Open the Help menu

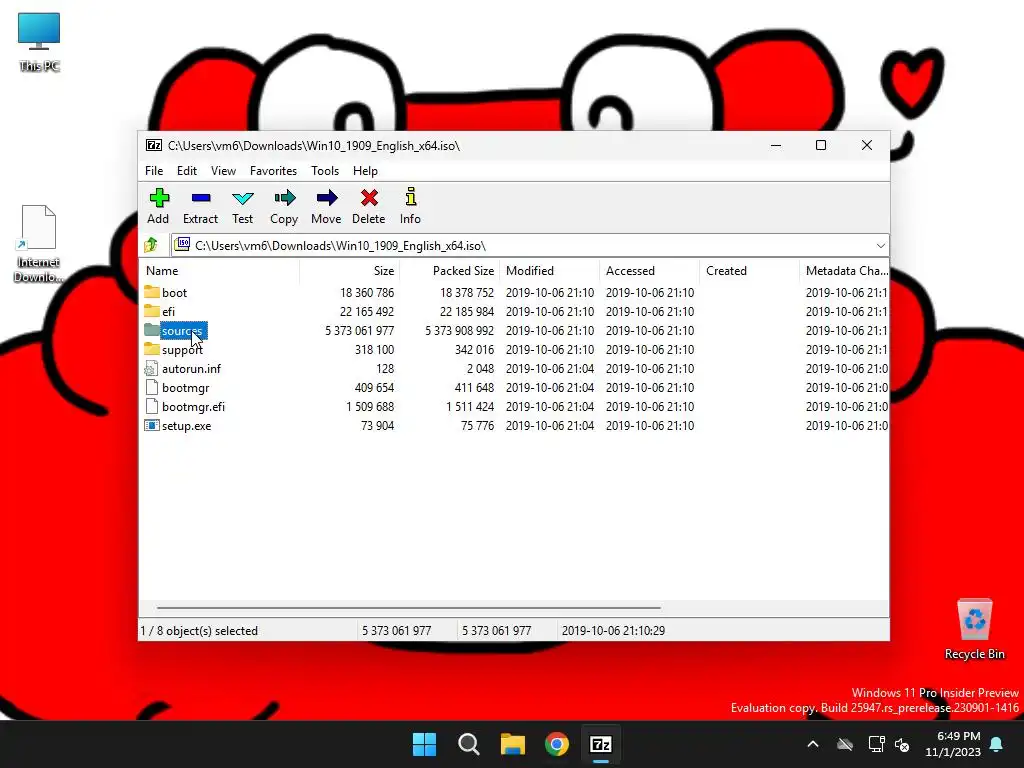tap(365, 170)
